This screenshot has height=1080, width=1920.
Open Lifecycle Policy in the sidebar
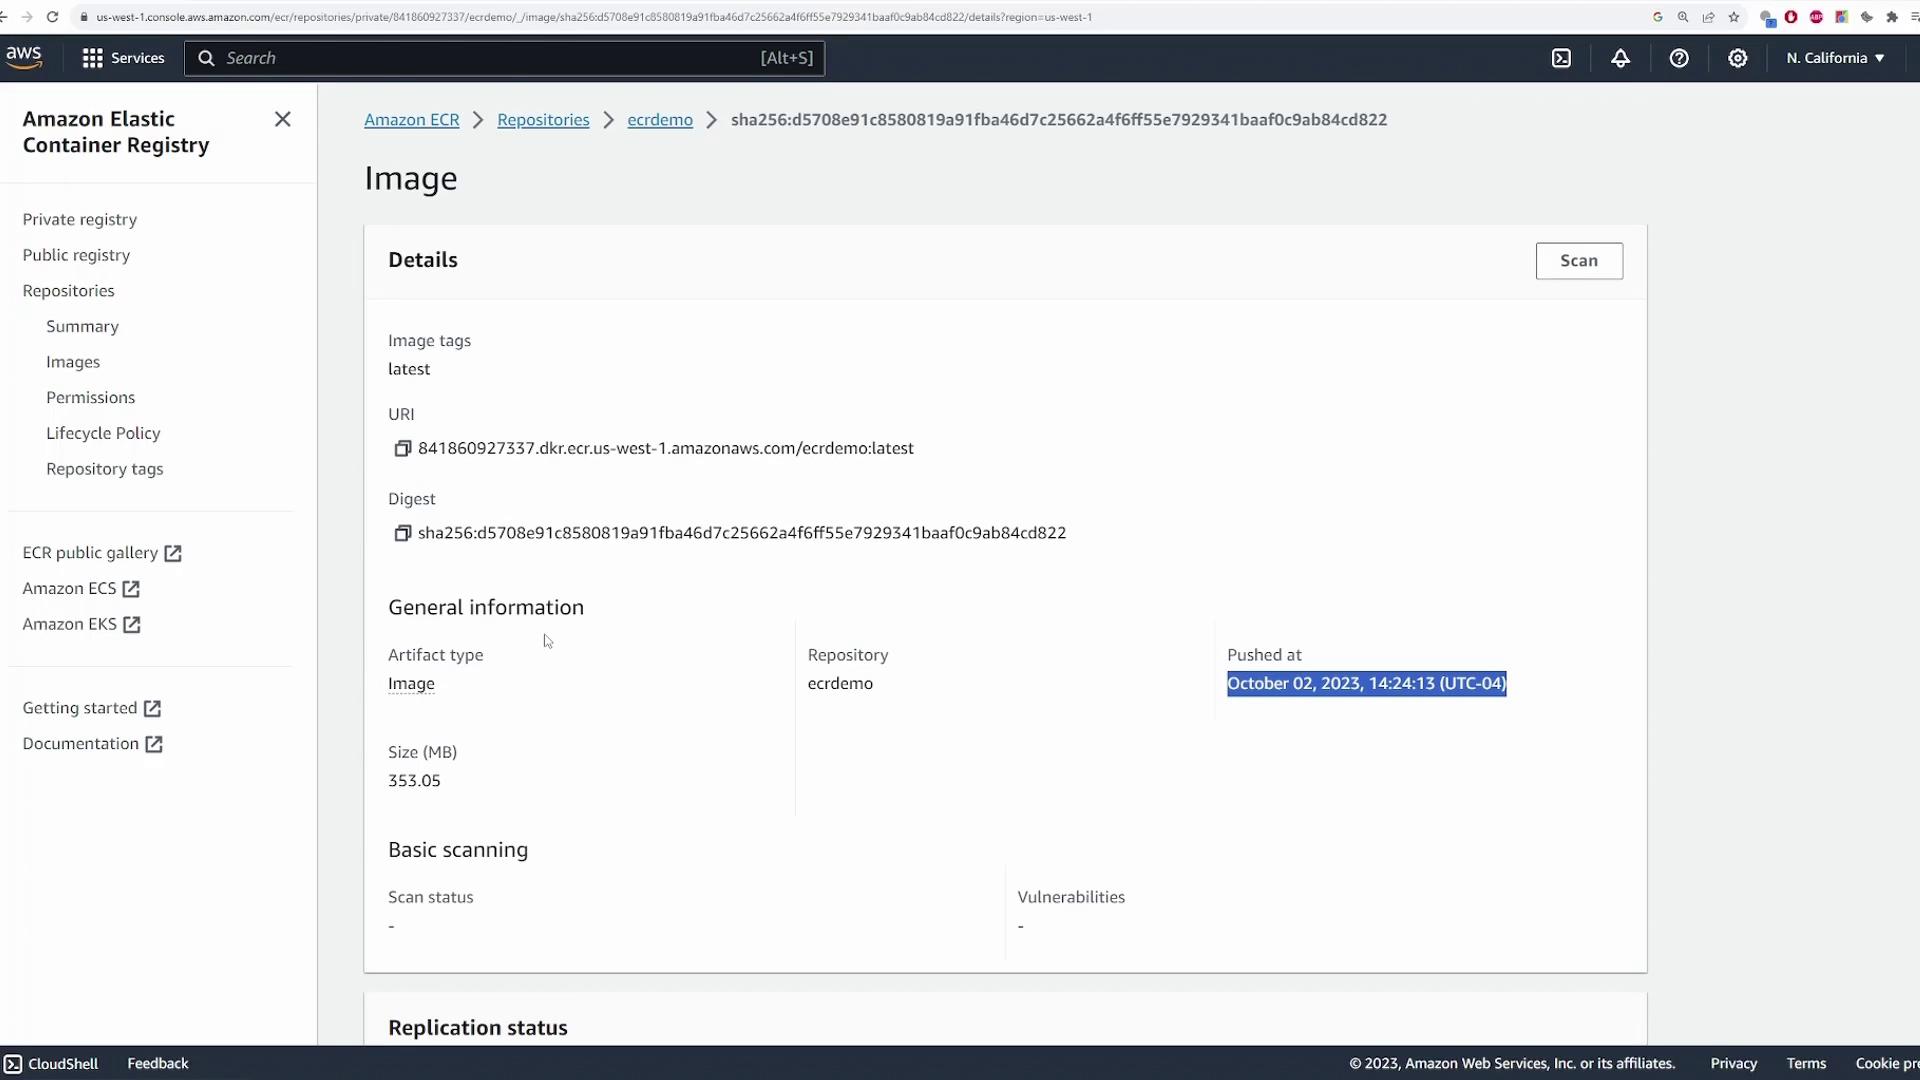[103, 433]
